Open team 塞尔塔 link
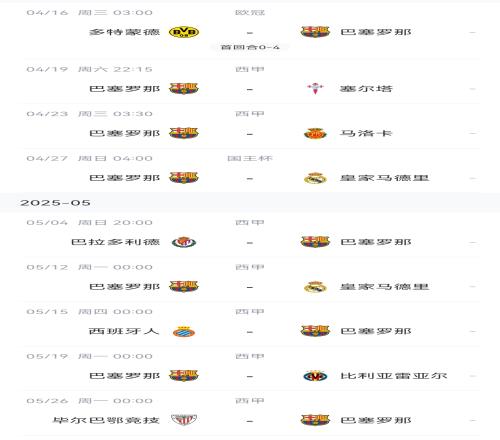 tap(366, 89)
